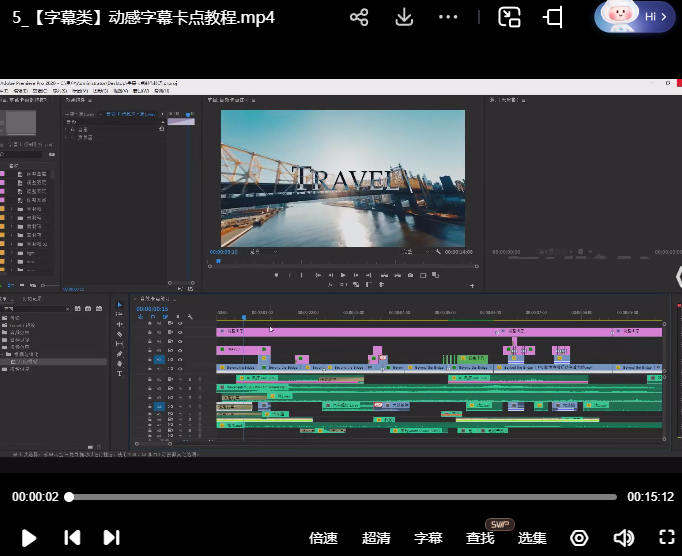682x556 pixels.
Task: Open the 超清 video quality selector
Action: 376,538
